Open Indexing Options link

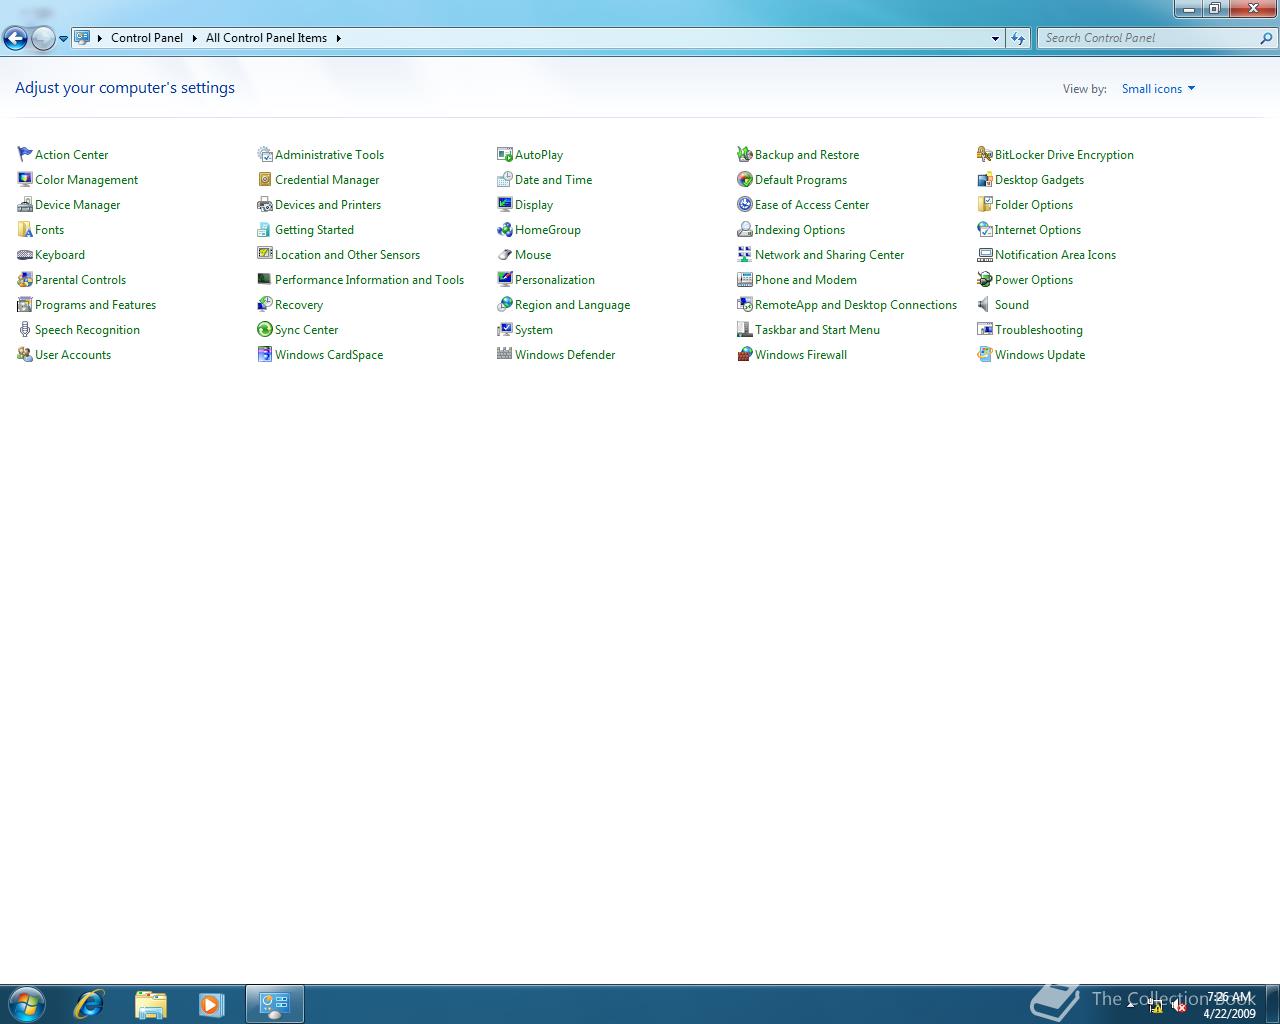[x=799, y=230]
